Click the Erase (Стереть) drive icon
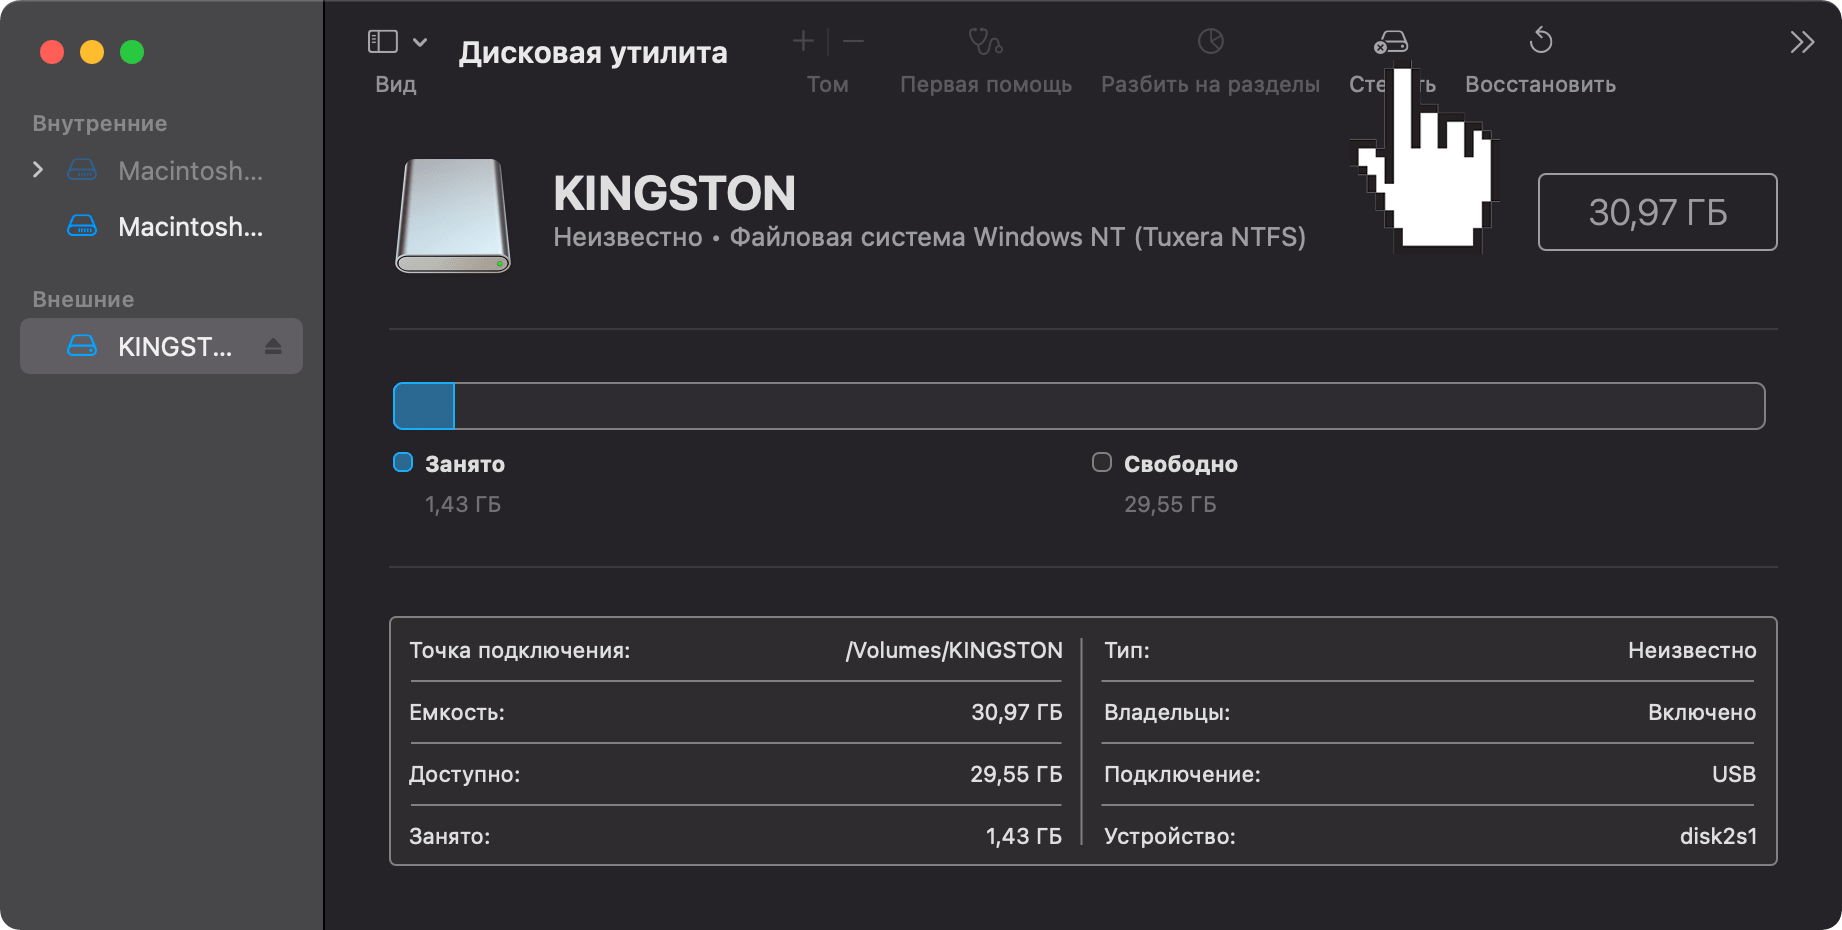Viewport: 1842px width, 930px height. [1390, 42]
